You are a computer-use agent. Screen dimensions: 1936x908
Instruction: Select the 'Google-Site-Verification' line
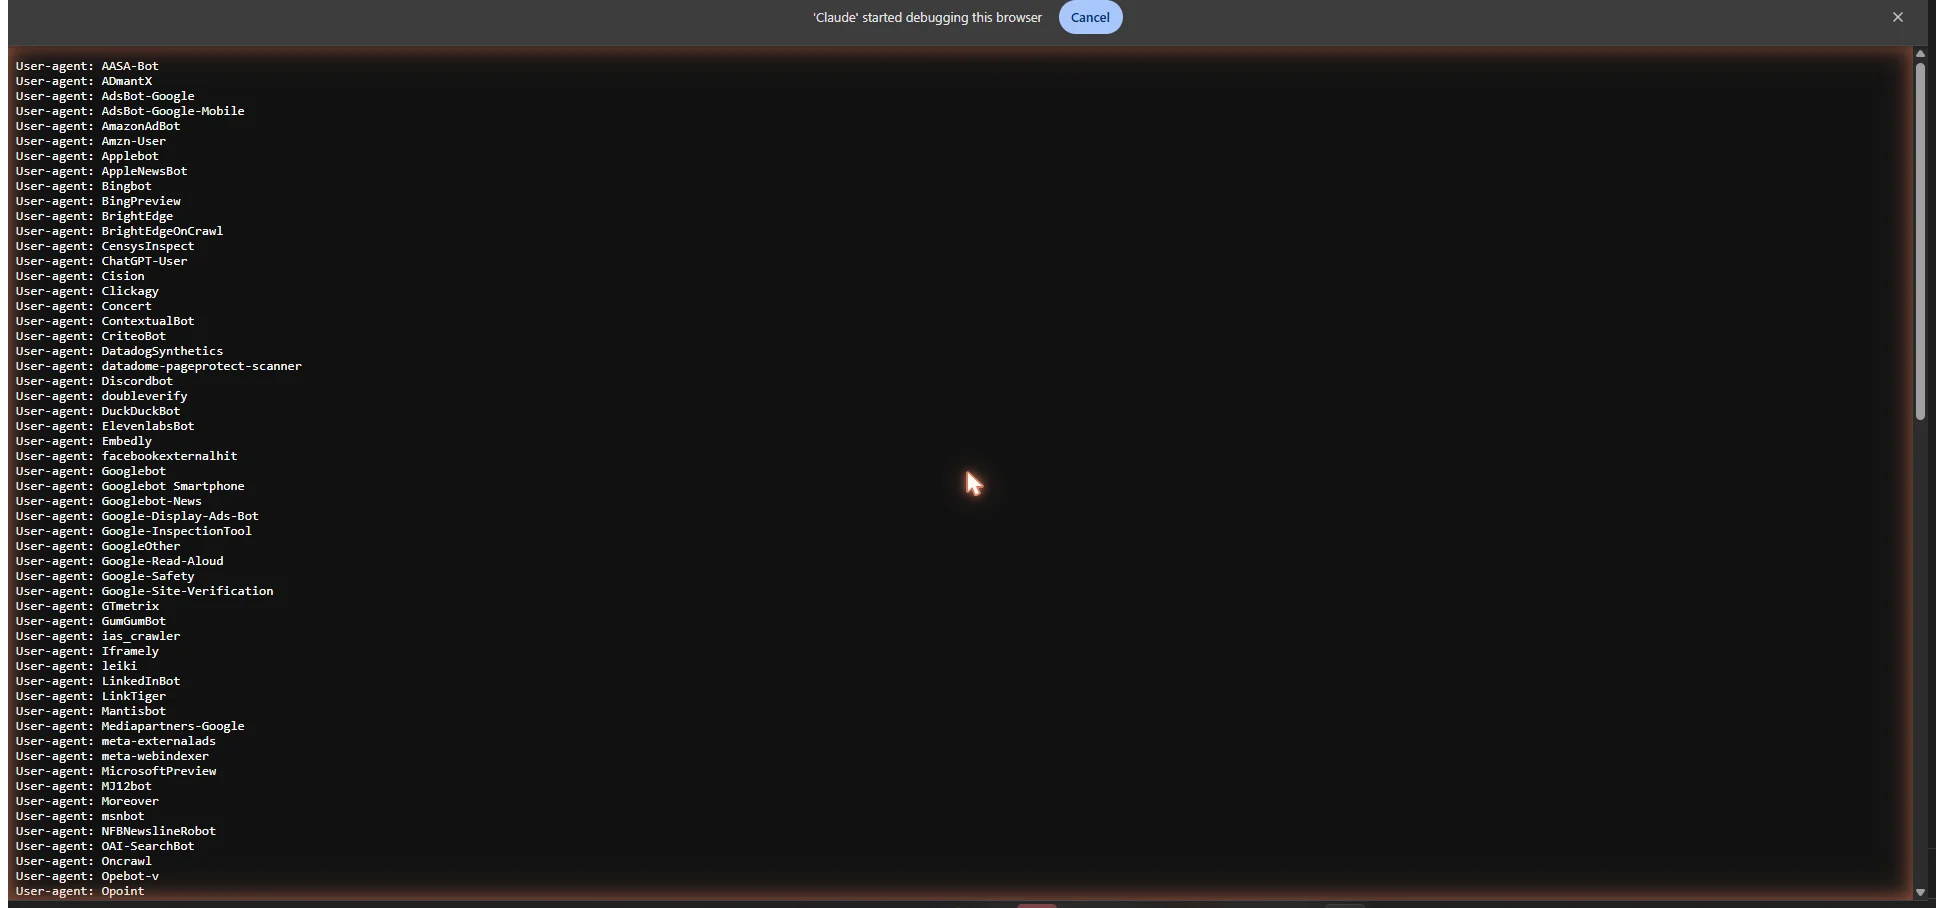click(145, 591)
